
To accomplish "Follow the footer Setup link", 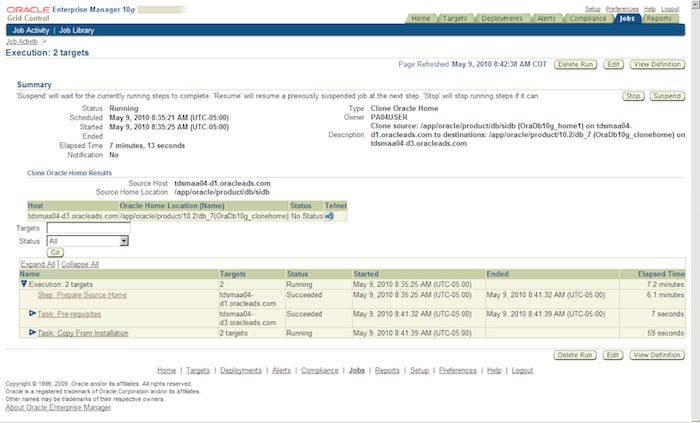I will 419,370.
